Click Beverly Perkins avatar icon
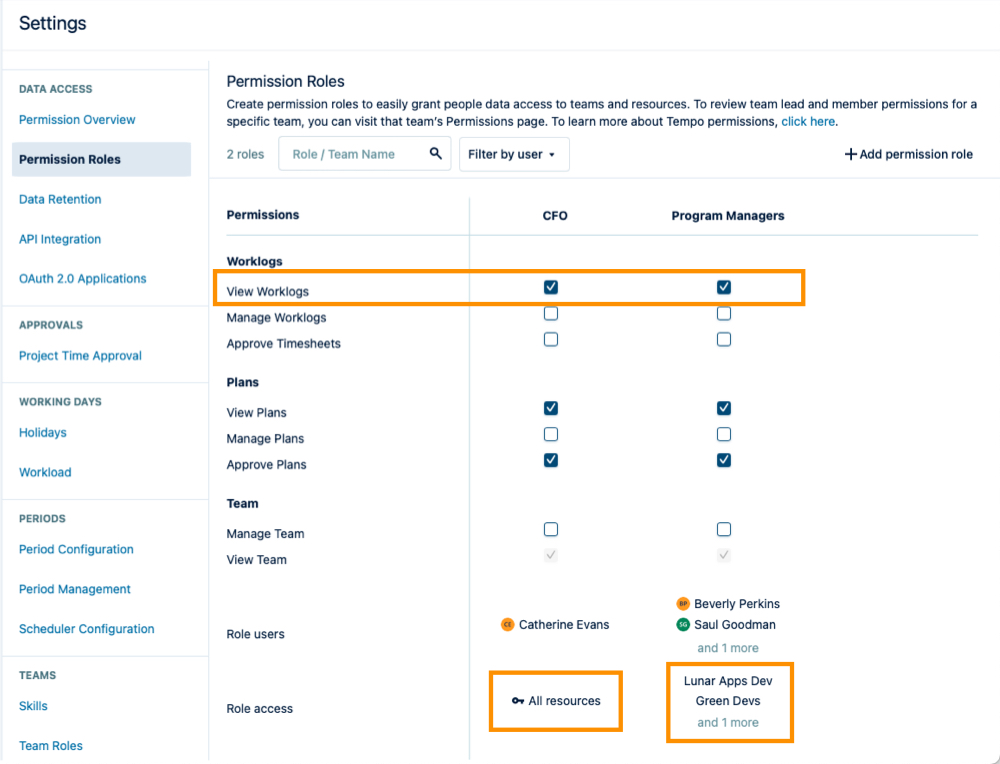Image resolution: width=1000 pixels, height=764 pixels. 683,604
